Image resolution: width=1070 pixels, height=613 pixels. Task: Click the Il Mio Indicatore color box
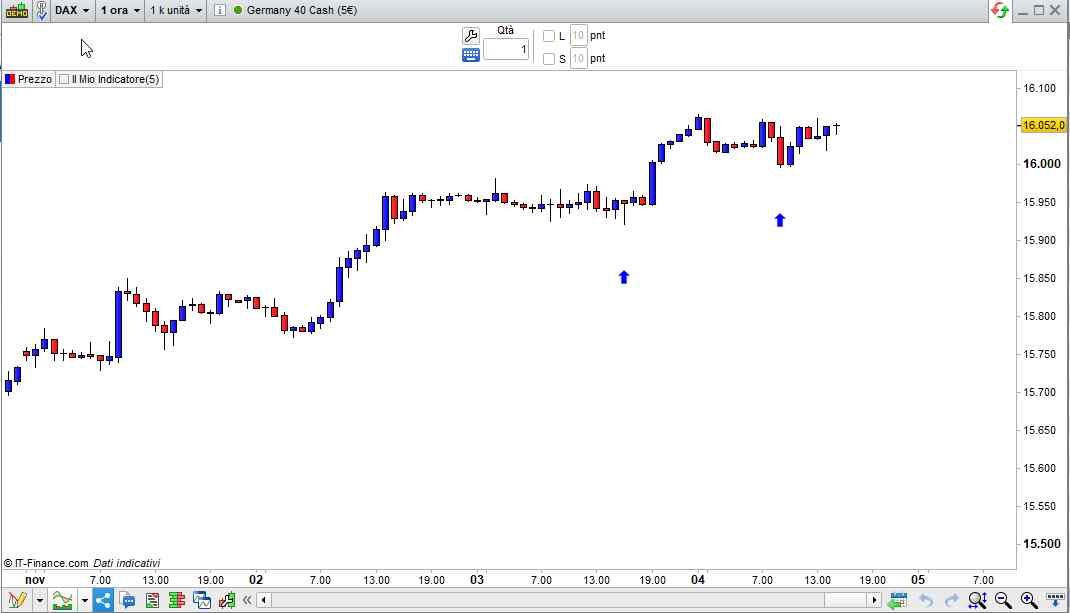tap(64, 79)
